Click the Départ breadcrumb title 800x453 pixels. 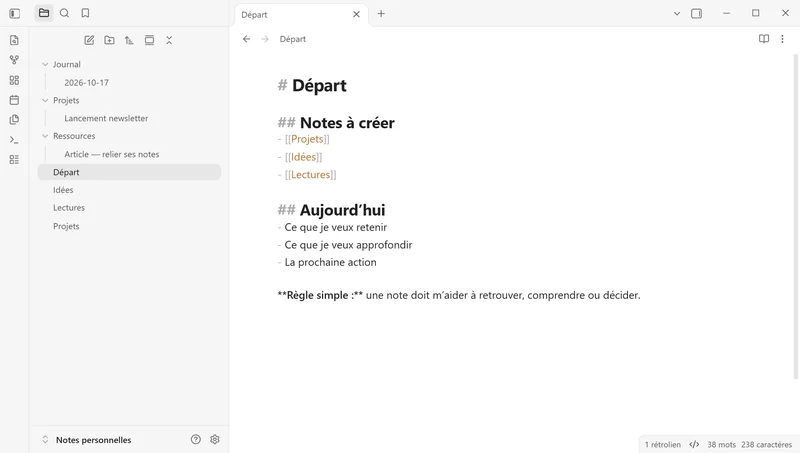(x=293, y=39)
